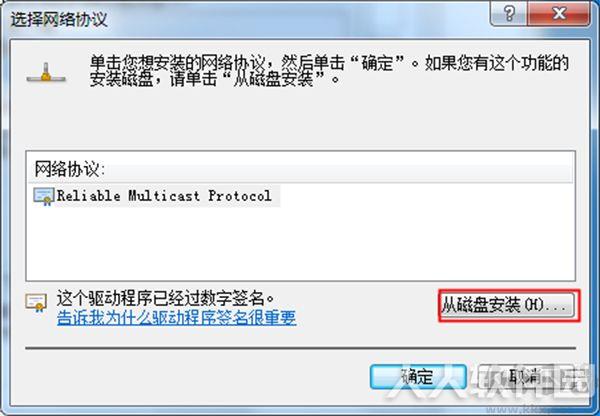Close the 选择网络协议 dialog
This screenshot has width=600, height=416.
pos(559,14)
